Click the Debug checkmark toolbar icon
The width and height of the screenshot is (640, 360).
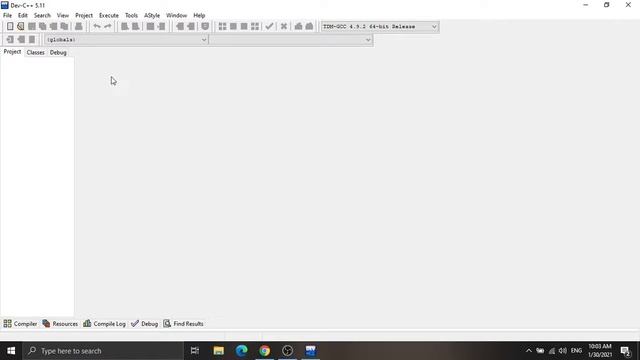(269, 27)
